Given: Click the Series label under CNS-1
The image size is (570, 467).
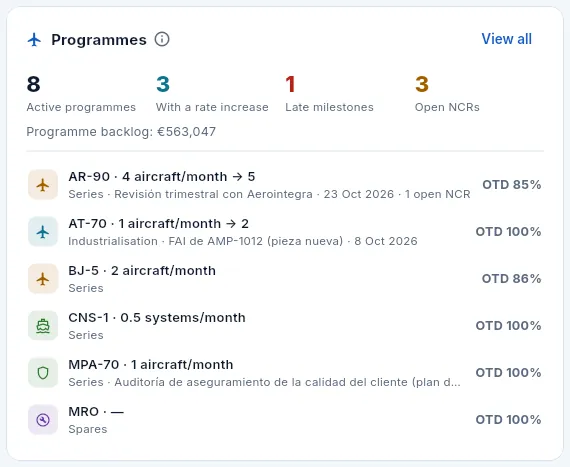Looking at the screenshot, I should pos(86,335).
